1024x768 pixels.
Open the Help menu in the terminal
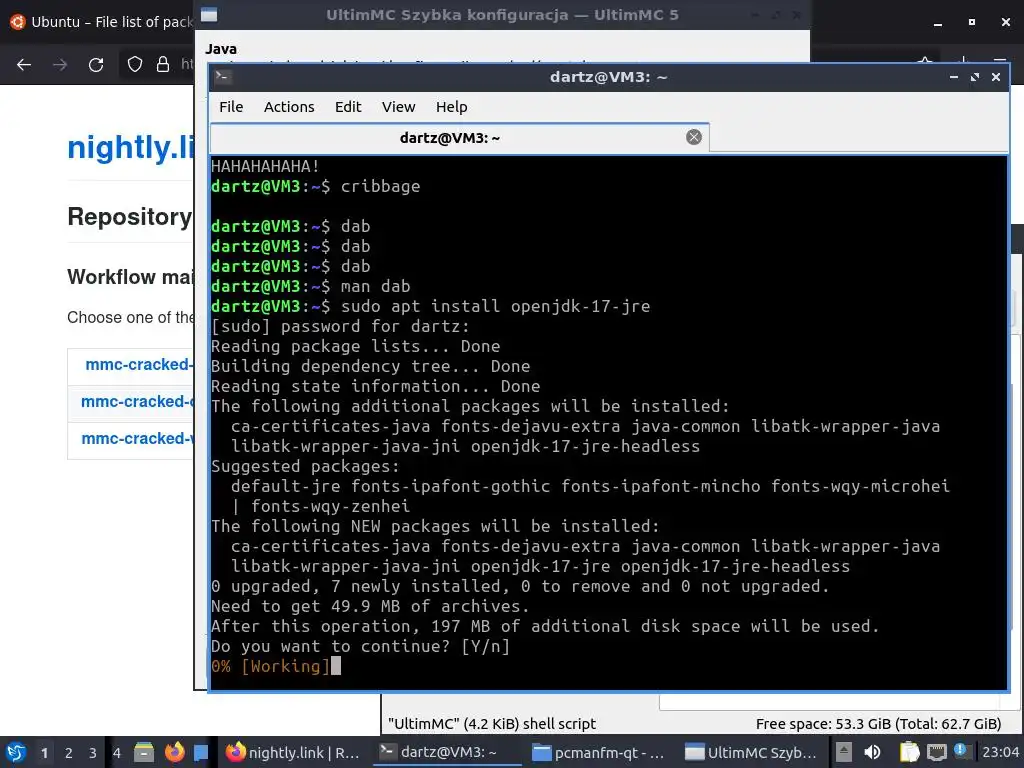point(451,106)
